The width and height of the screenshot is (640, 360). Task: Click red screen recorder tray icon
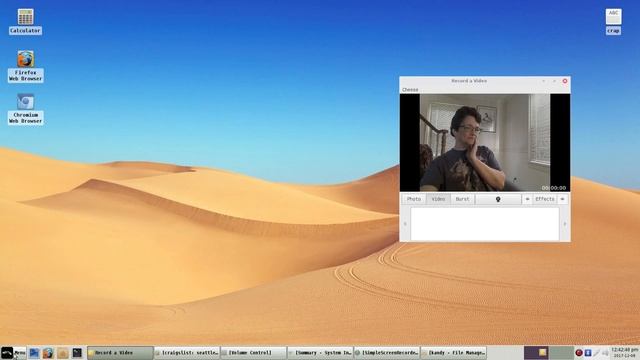[579, 353]
